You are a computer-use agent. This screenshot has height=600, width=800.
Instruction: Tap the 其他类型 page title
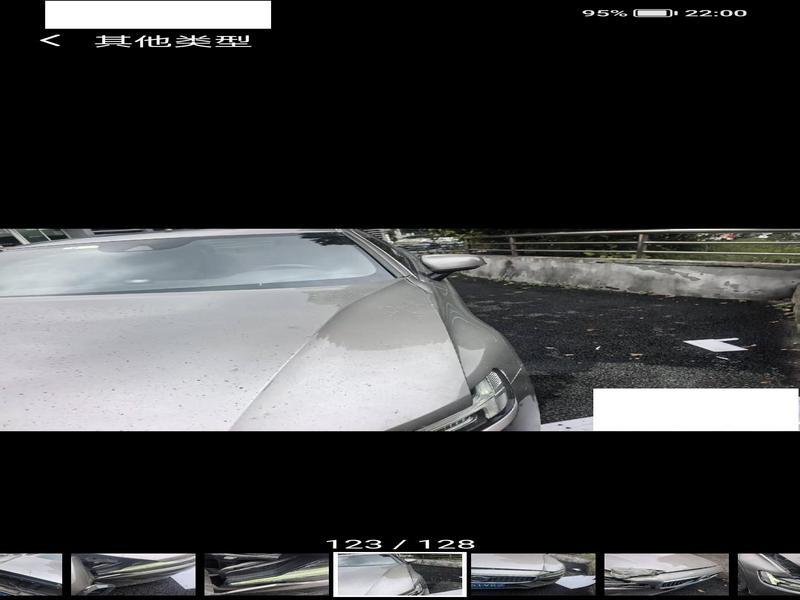pos(172,41)
